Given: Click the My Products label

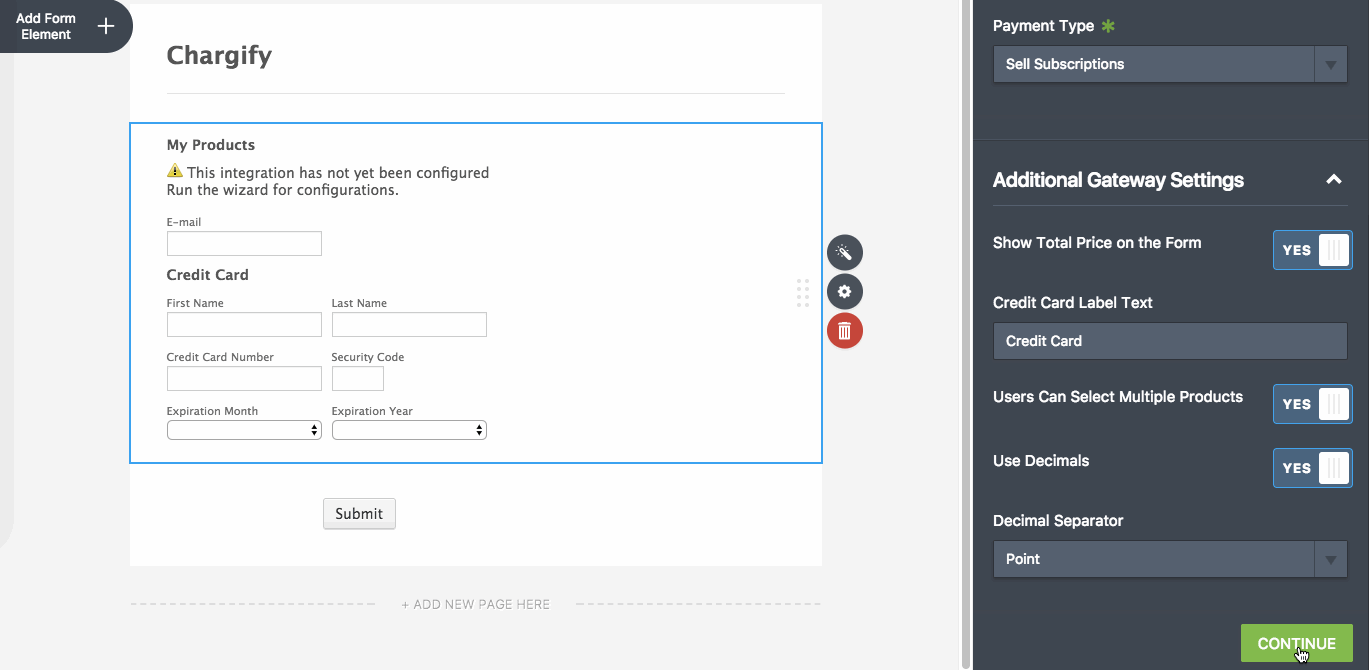Looking at the screenshot, I should 211,145.
